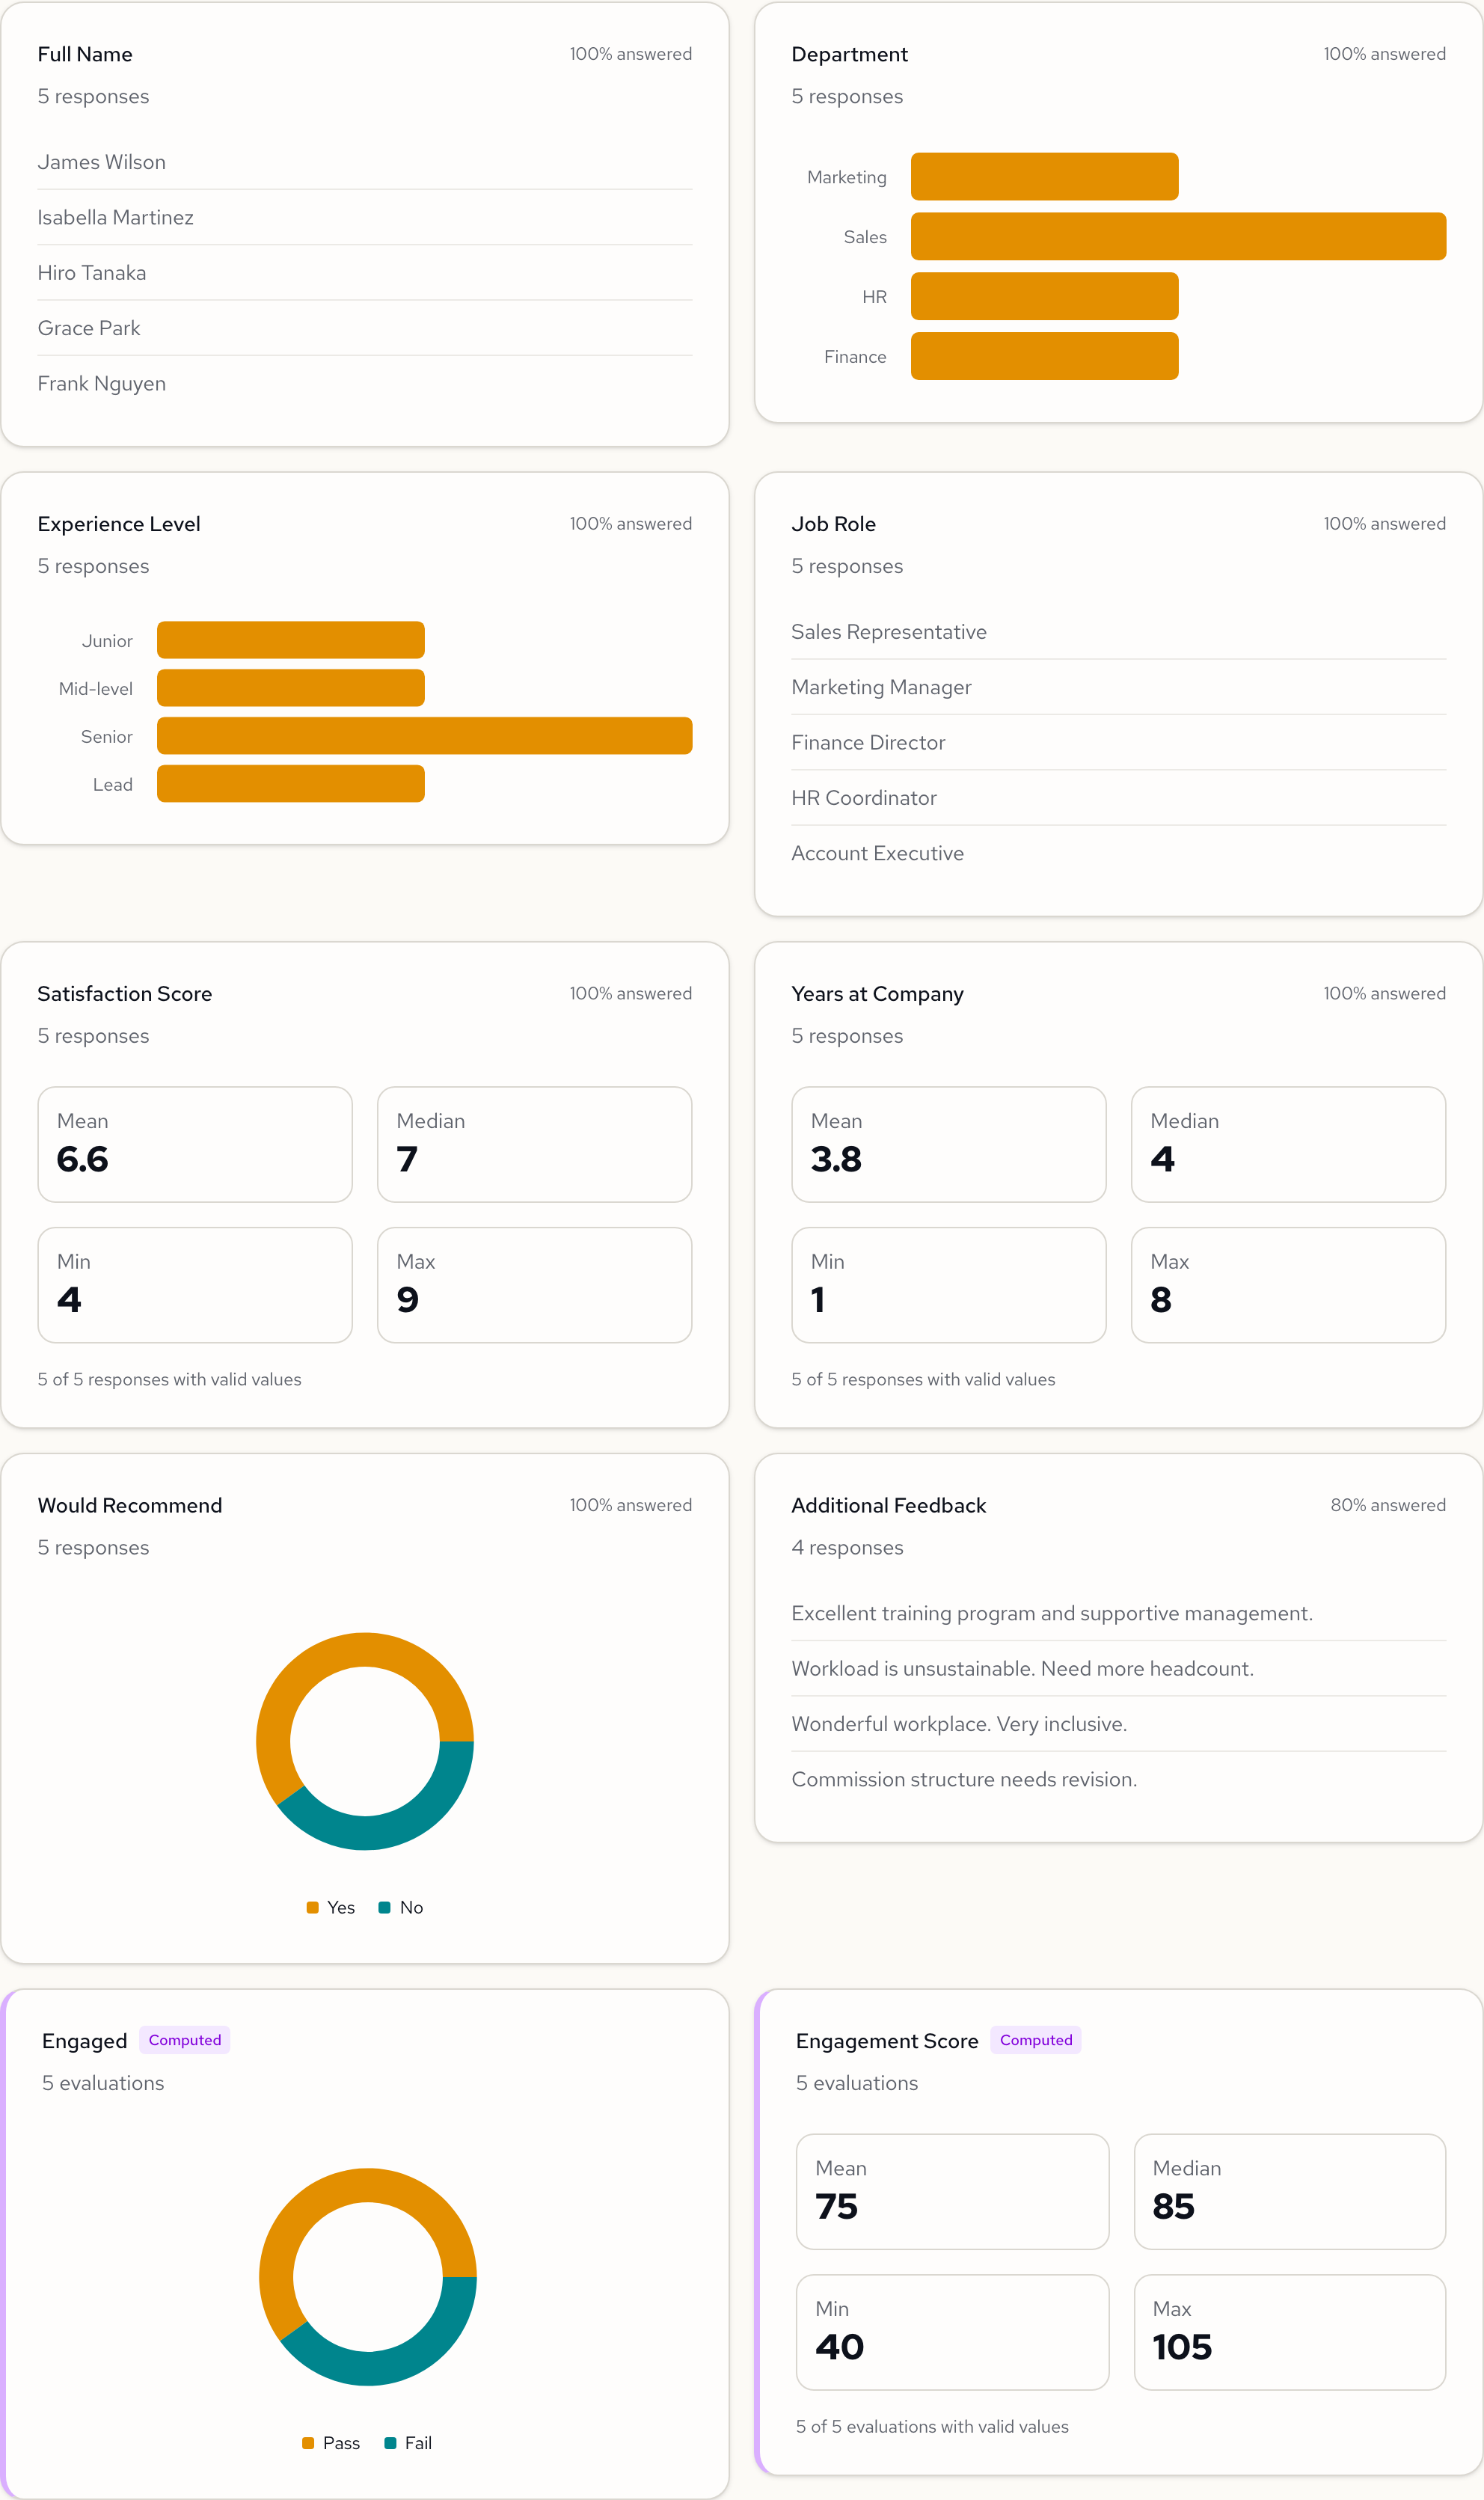Screen dimensions: 1484x2500
Task: Click the Sales bar in Department chart
Action: [x=1177, y=236]
